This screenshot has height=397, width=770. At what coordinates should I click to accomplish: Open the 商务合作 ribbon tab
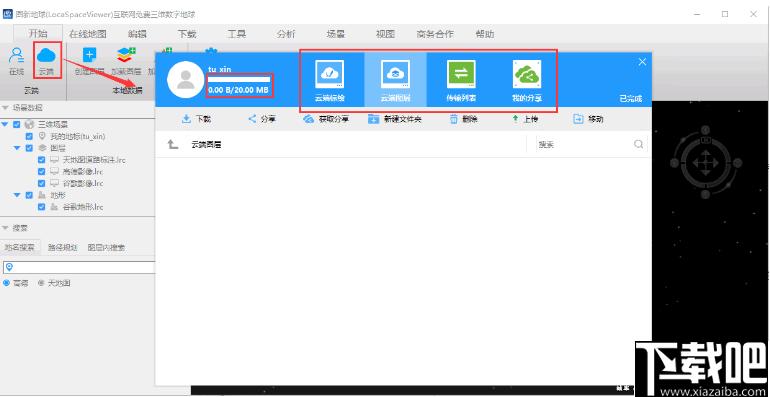click(435, 34)
